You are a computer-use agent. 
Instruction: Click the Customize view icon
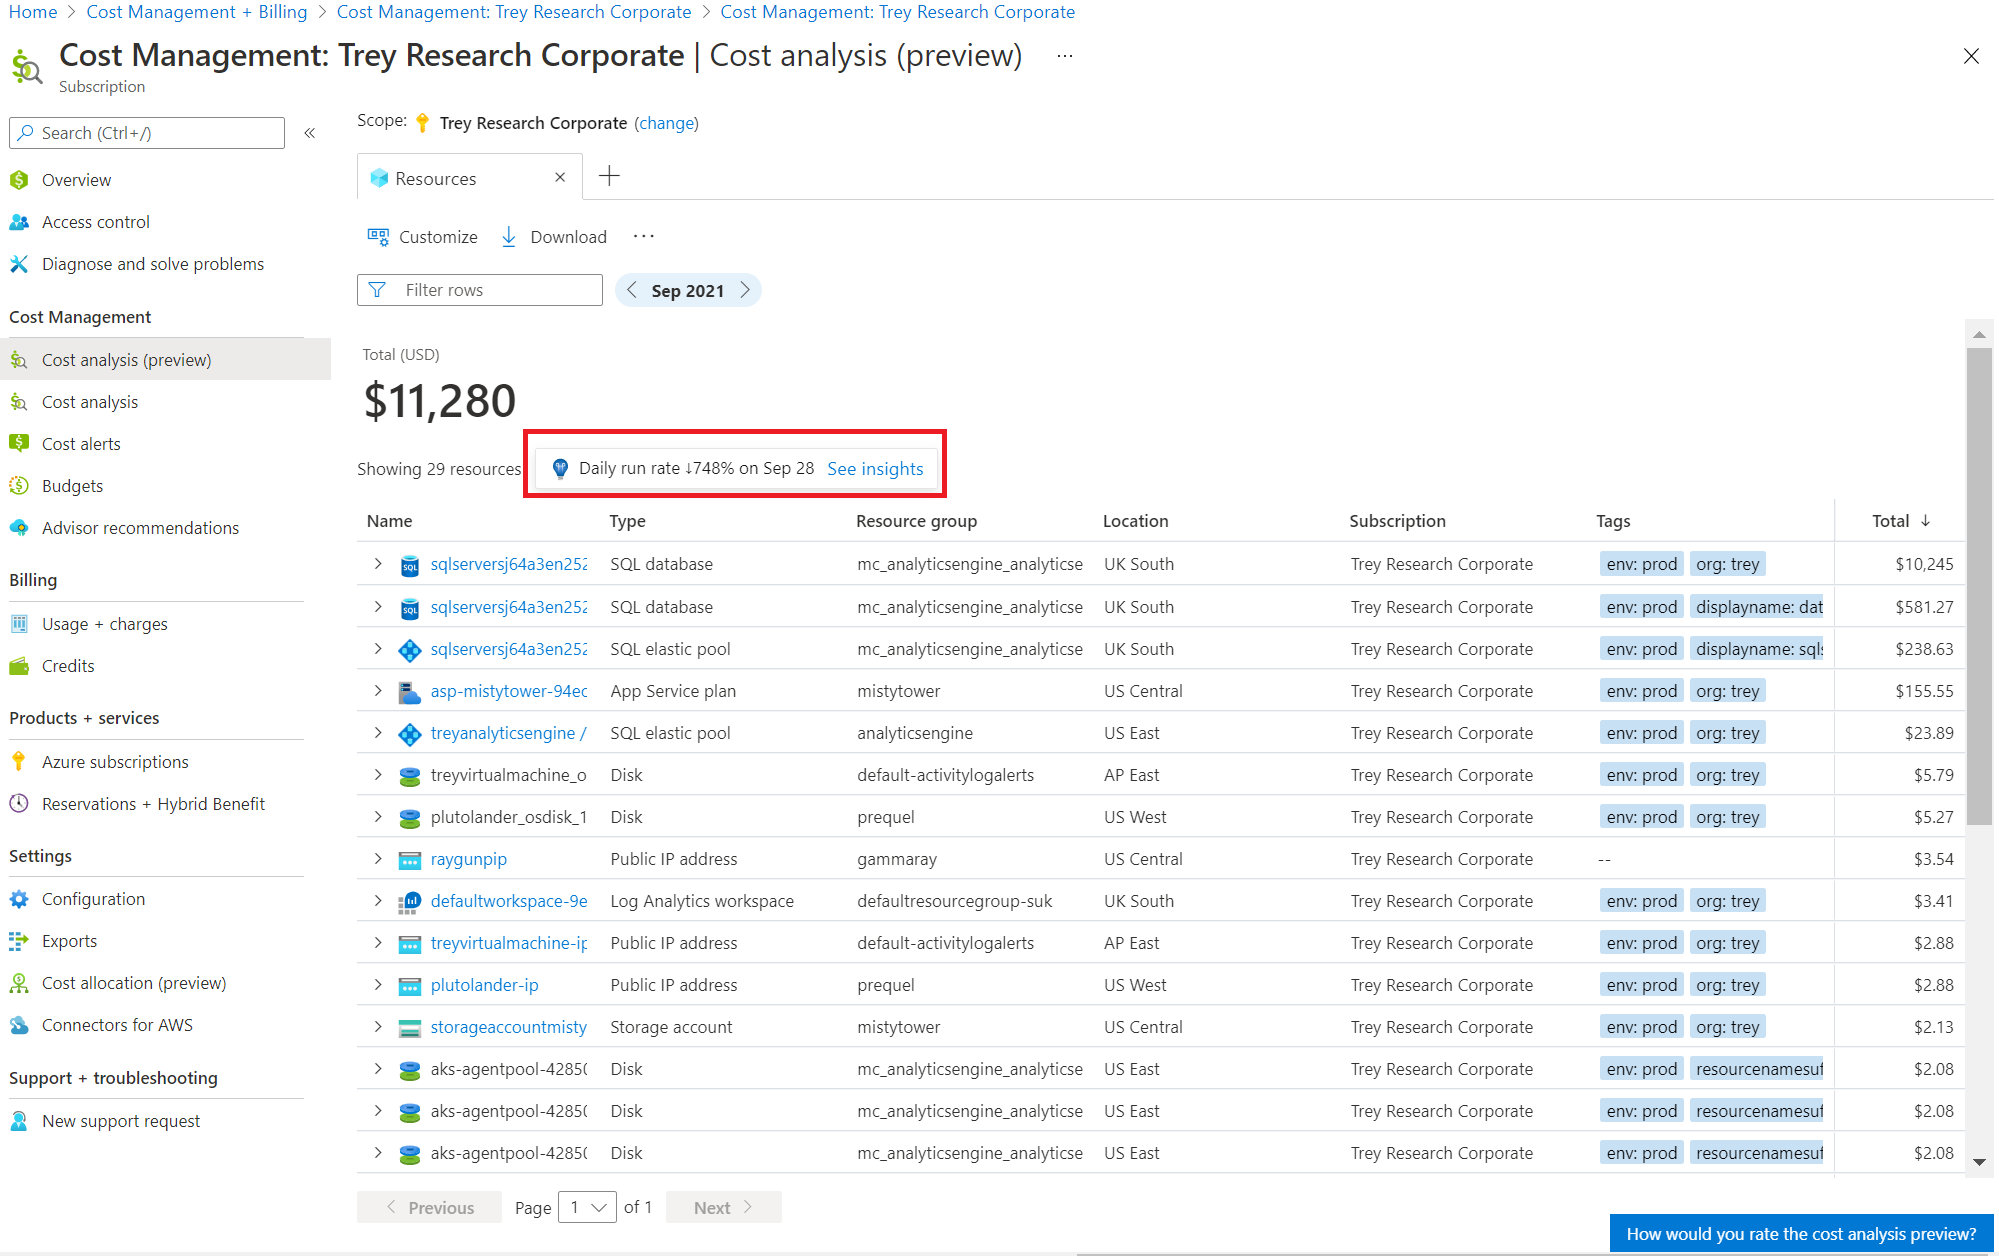click(x=378, y=237)
